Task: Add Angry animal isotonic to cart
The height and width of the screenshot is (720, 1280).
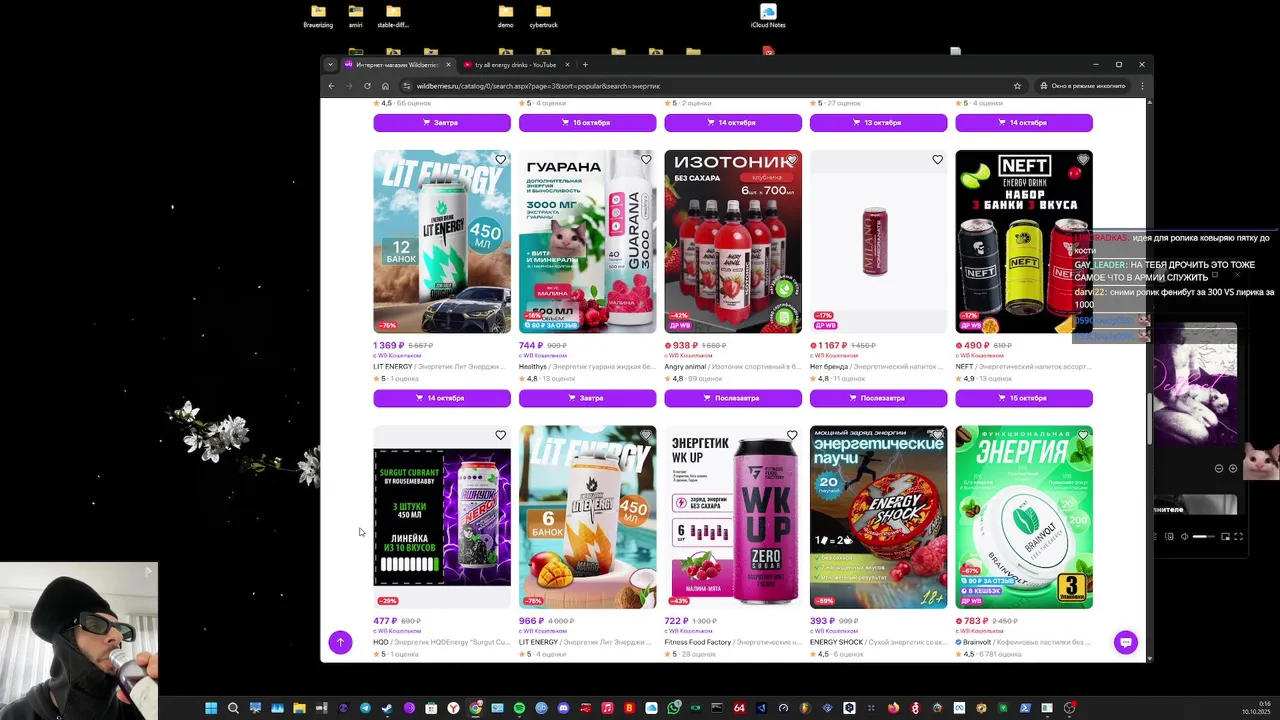Action: (x=733, y=398)
